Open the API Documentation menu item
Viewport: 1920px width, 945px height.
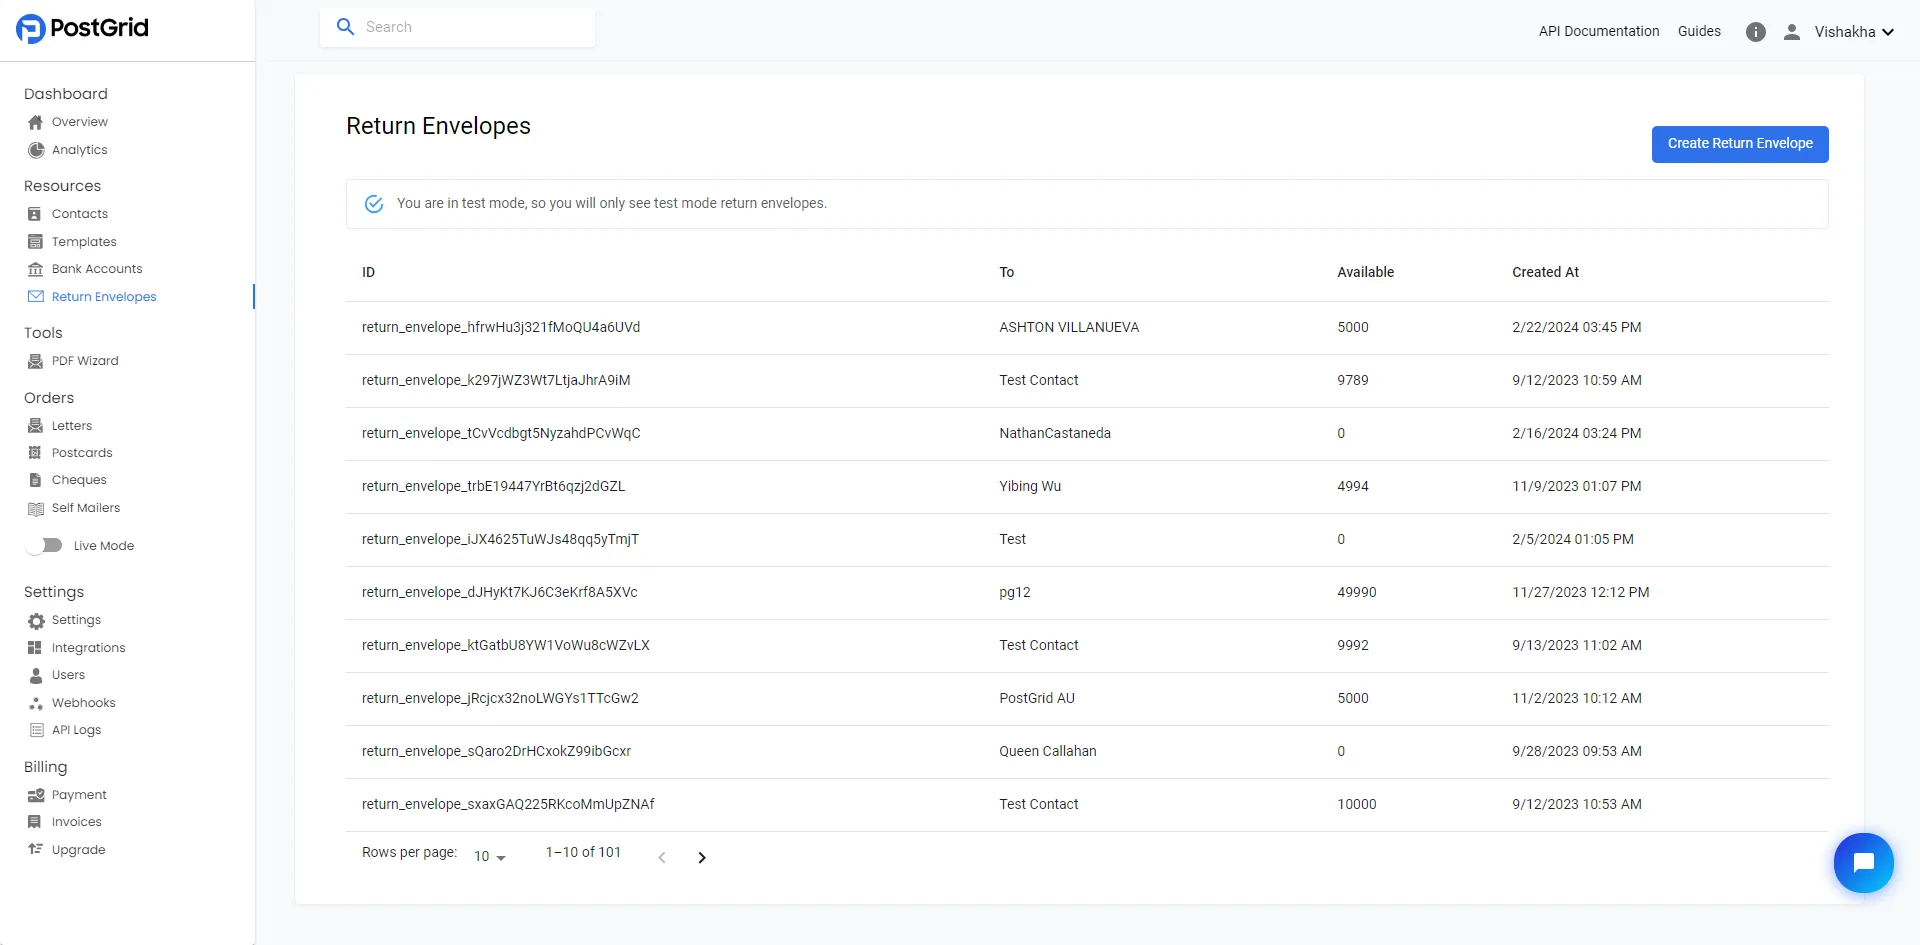pyautogui.click(x=1598, y=31)
